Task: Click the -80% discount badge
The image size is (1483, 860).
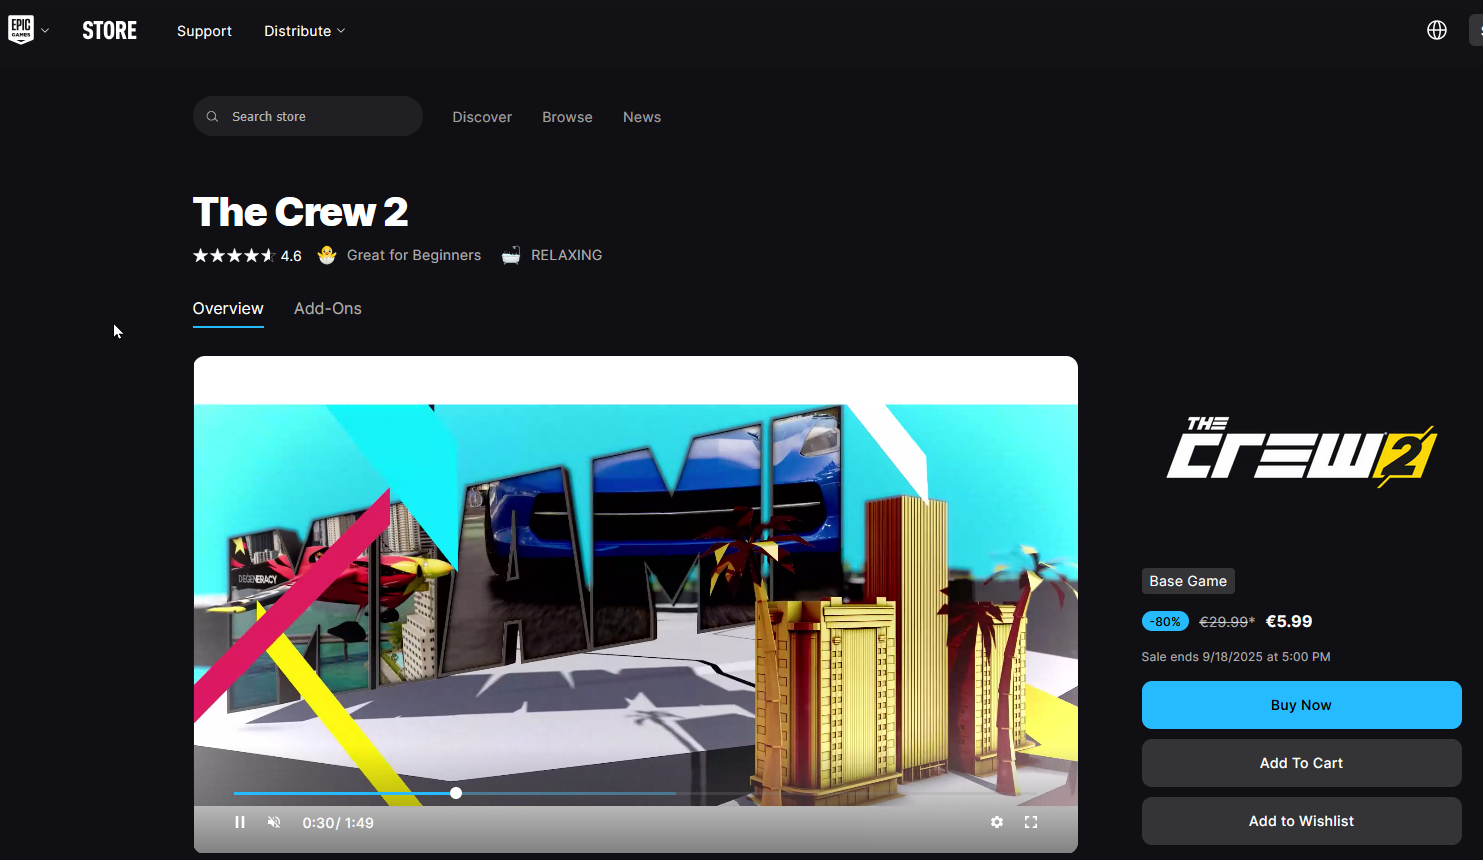Action: 1165,621
